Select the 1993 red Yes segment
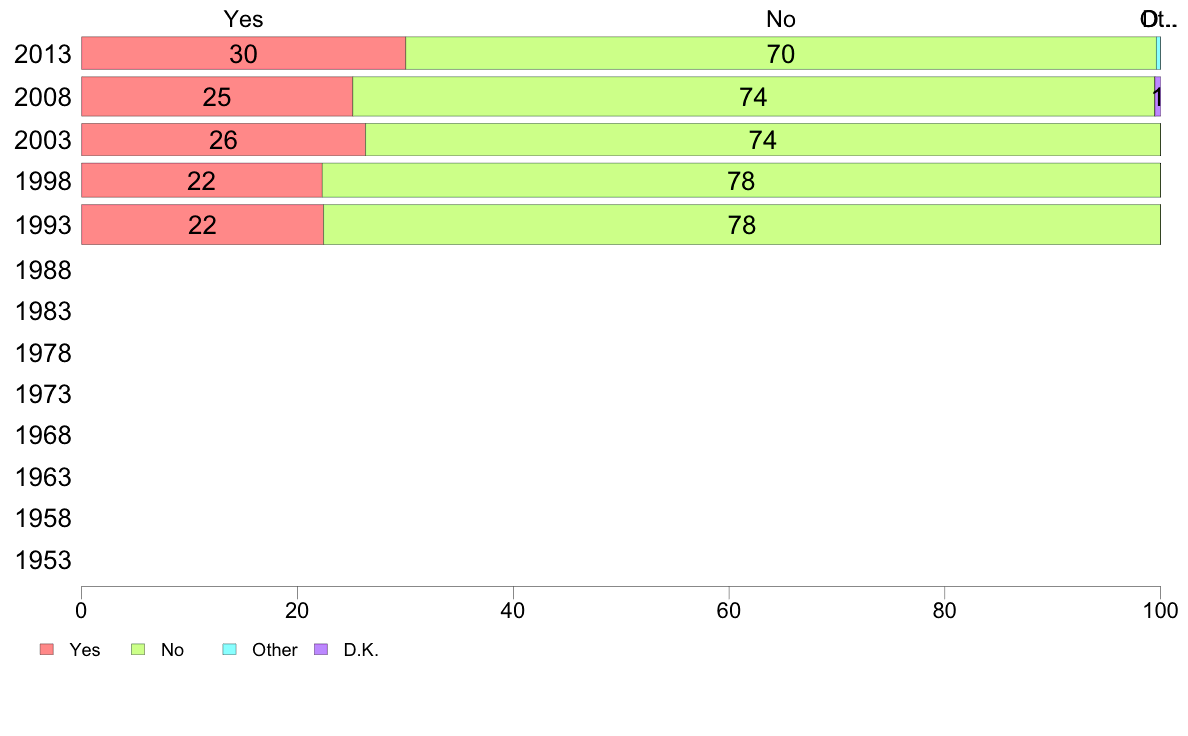 pyautogui.click(x=202, y=225)
